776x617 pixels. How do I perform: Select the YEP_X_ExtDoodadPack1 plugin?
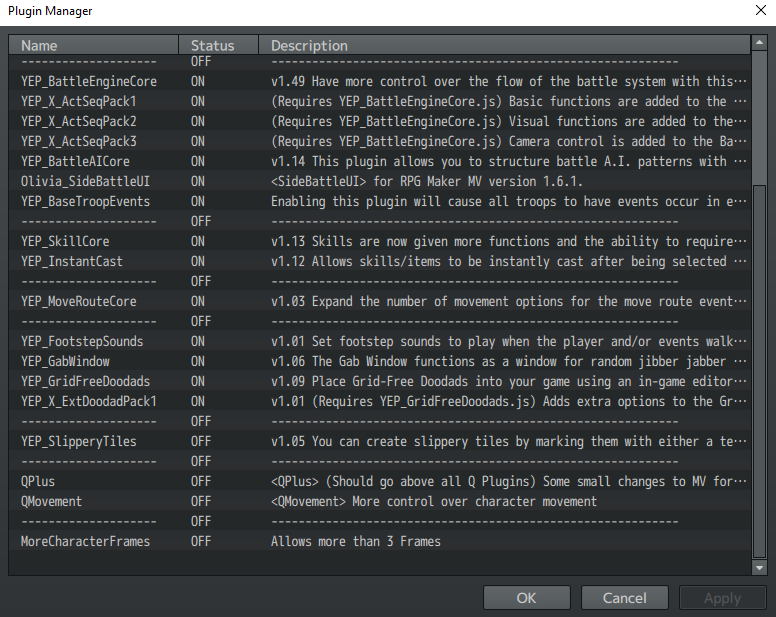(380, 401)
